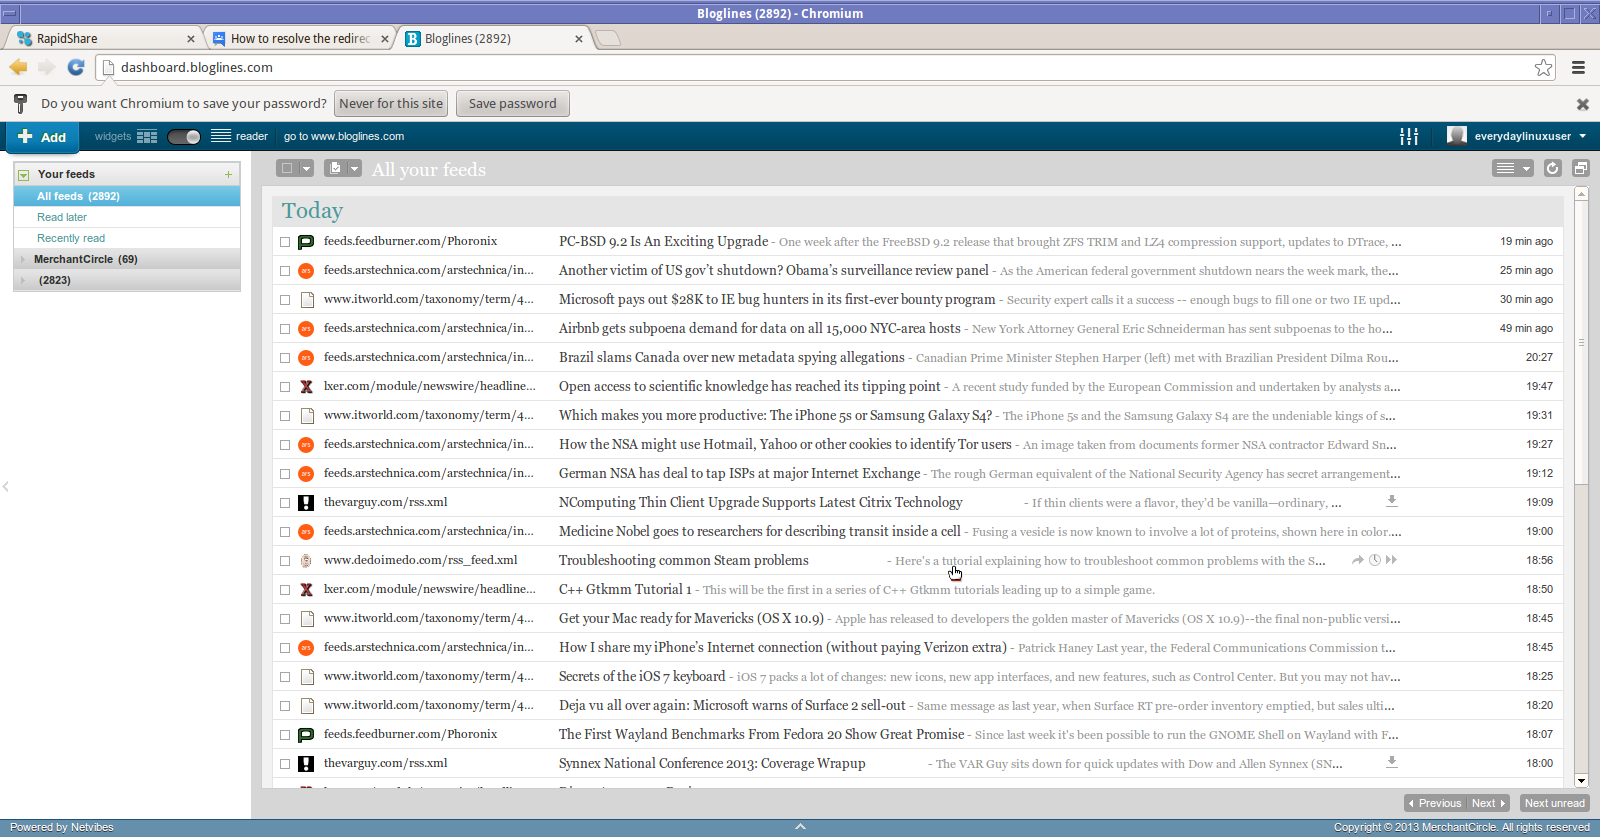Expand the (2823) feed folder
This screenshot has height=837, width=1600.
point(23,280)
